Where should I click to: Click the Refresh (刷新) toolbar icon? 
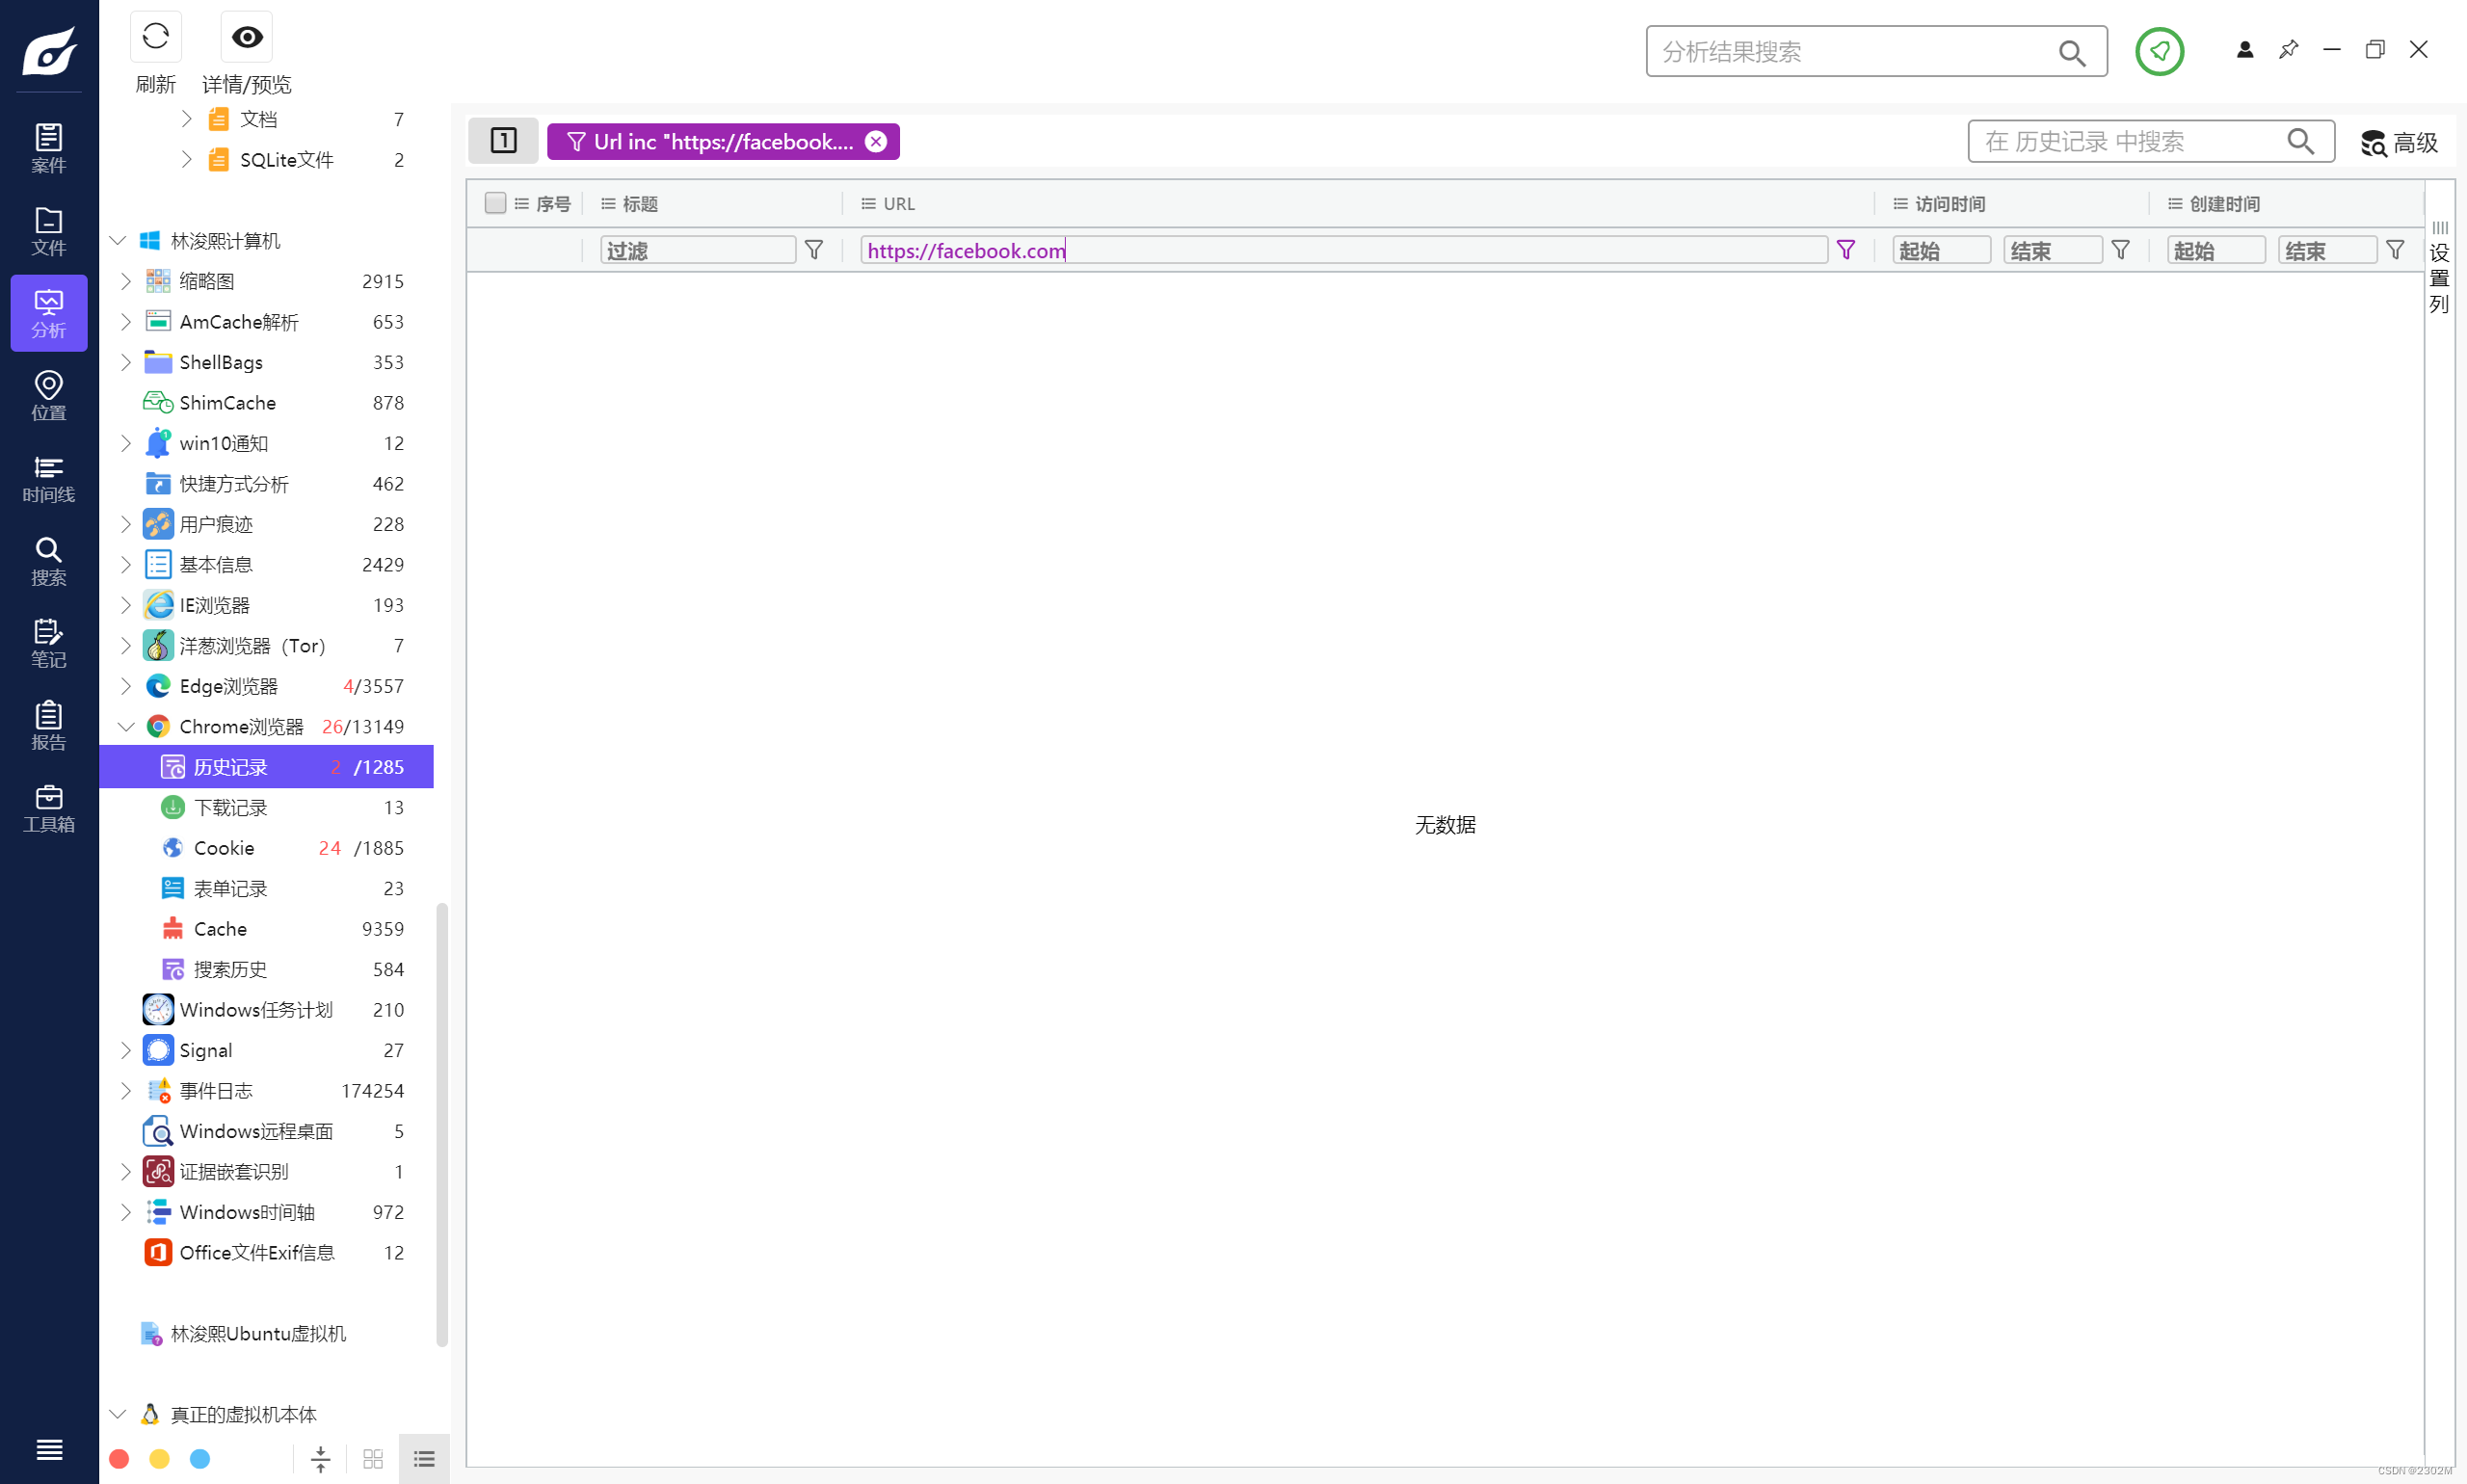(155, 38)
